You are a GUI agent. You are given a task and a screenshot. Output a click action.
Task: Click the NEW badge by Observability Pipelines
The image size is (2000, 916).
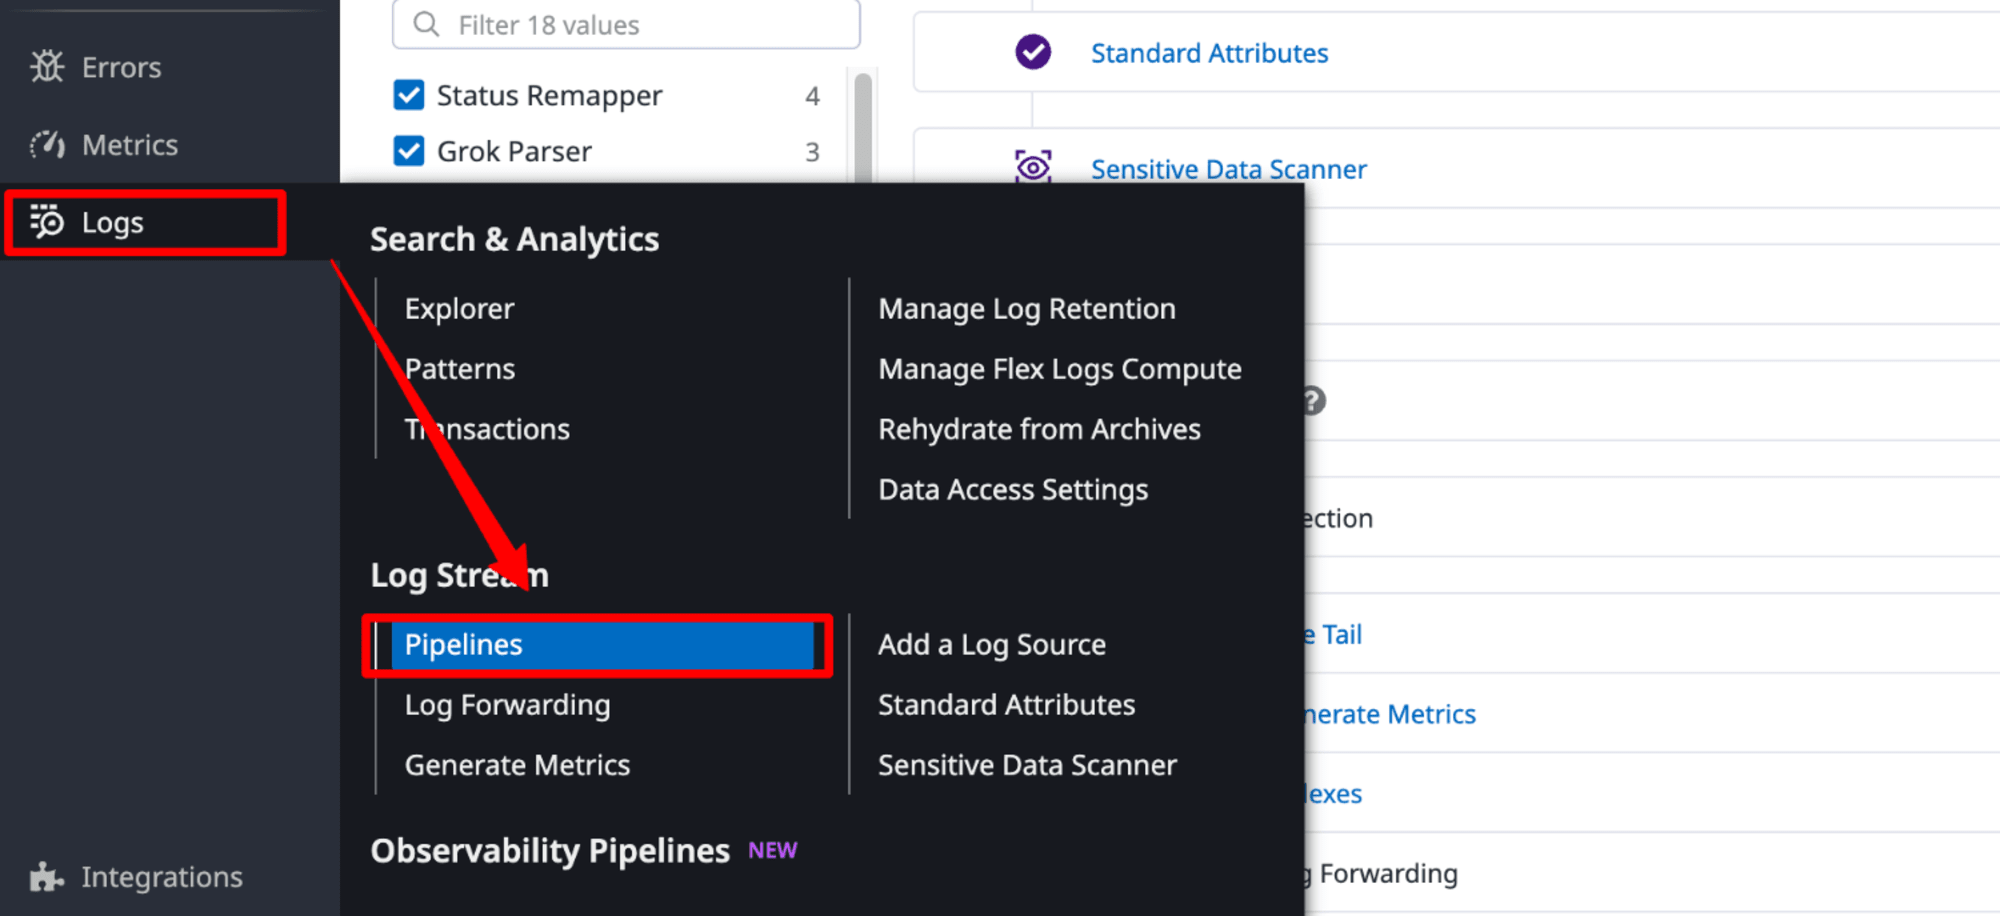coord(773,851)
